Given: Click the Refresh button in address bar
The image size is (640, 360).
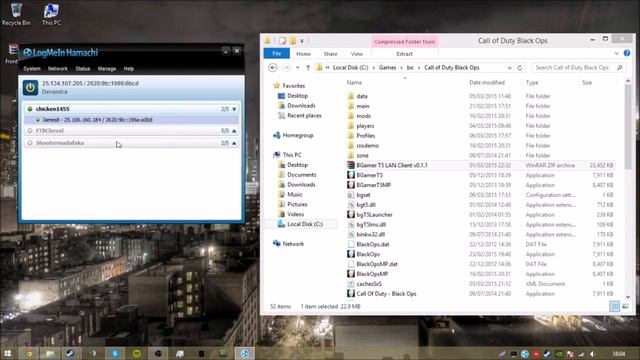Looking at the screenshot, I should click(x=520, y=68).
